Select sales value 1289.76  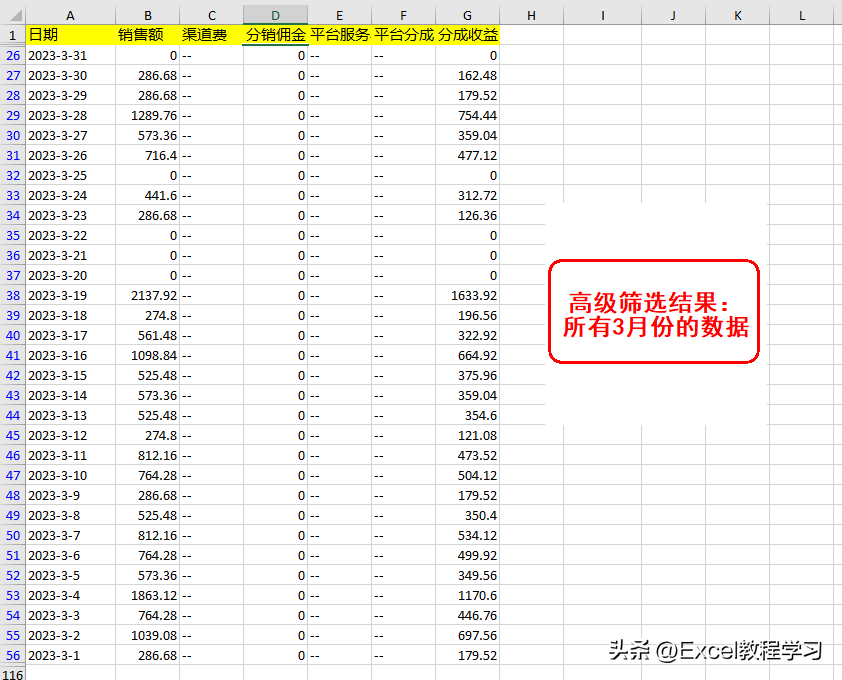148,115
